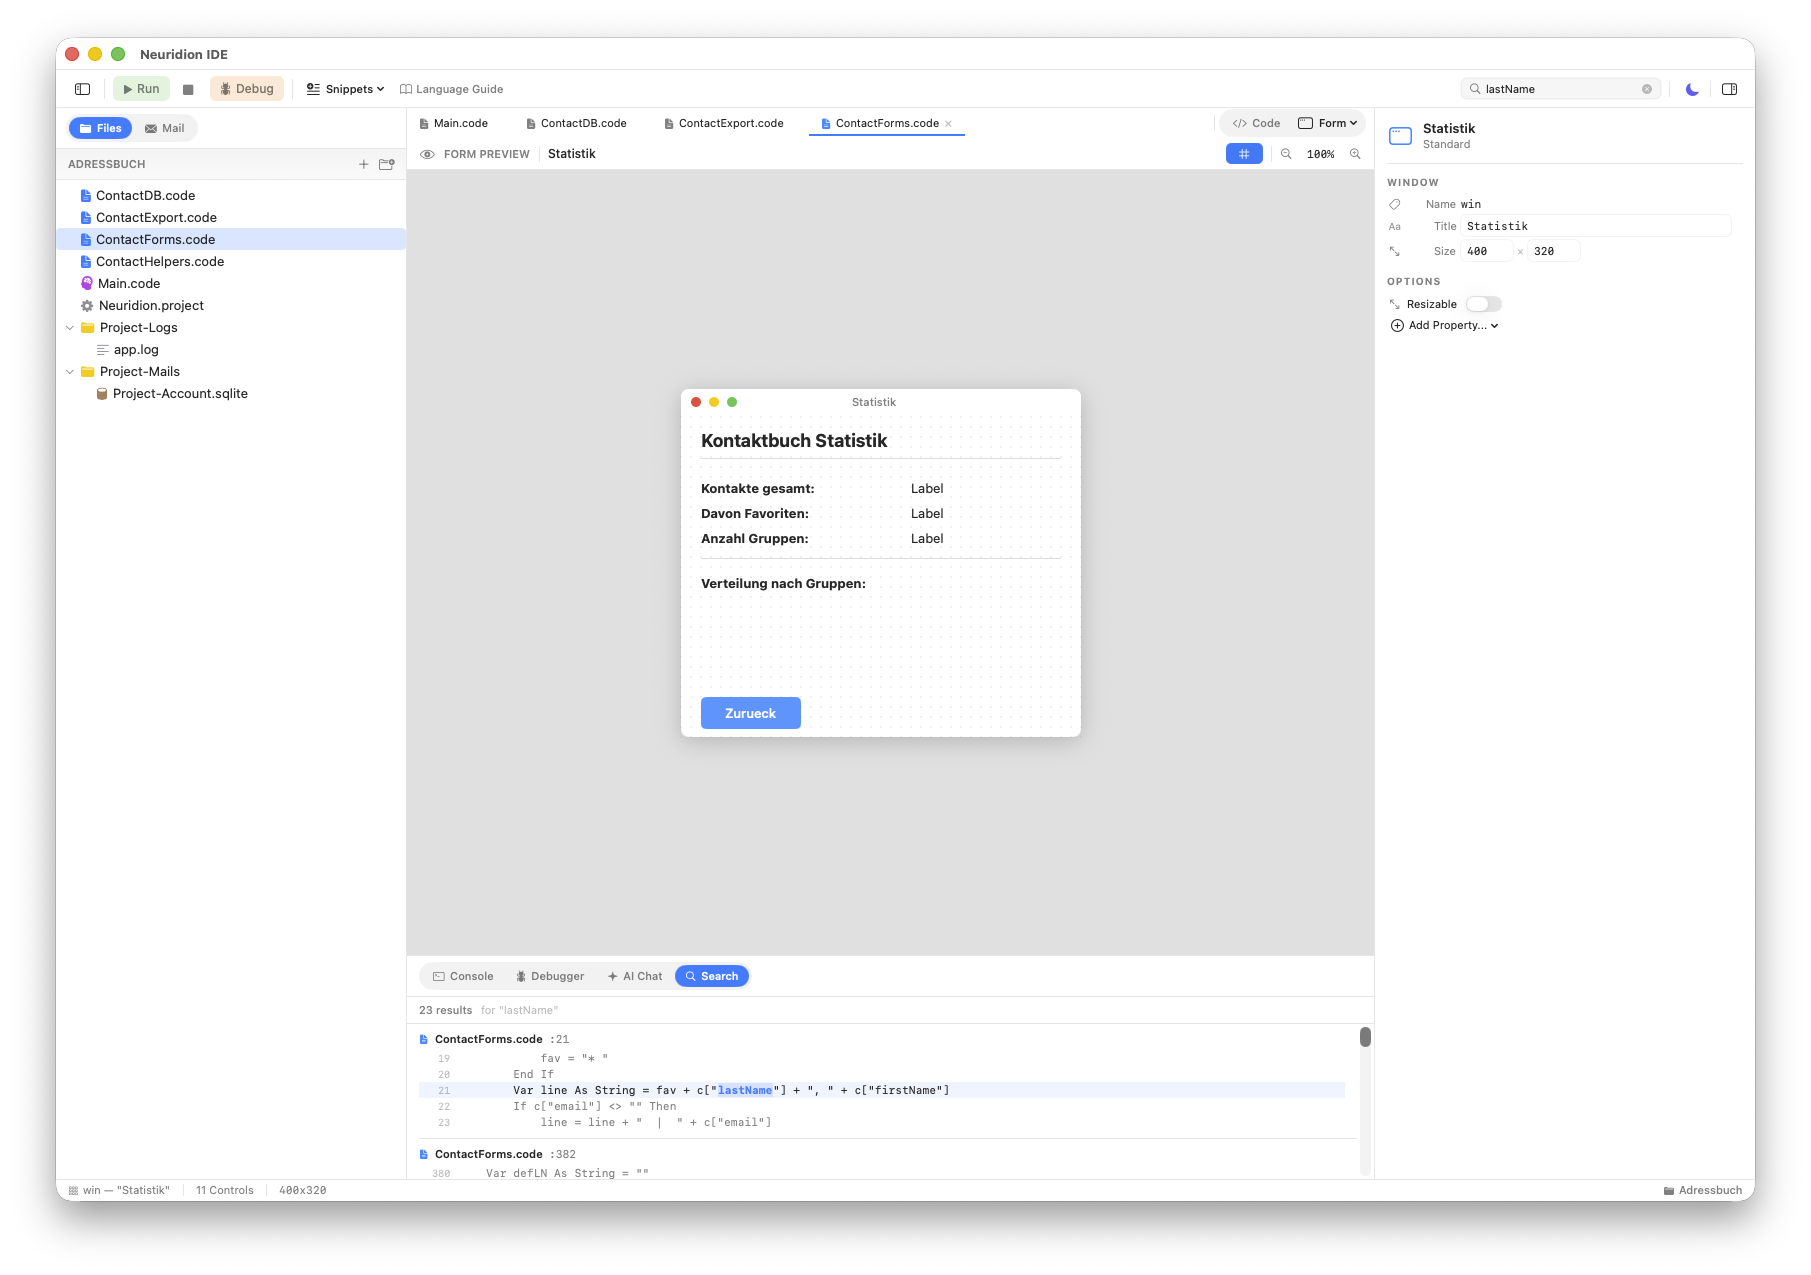This screenshot has height=1275, width=1811.
Task: Enable the Resizable option for the window
Action: [1483, 303]
